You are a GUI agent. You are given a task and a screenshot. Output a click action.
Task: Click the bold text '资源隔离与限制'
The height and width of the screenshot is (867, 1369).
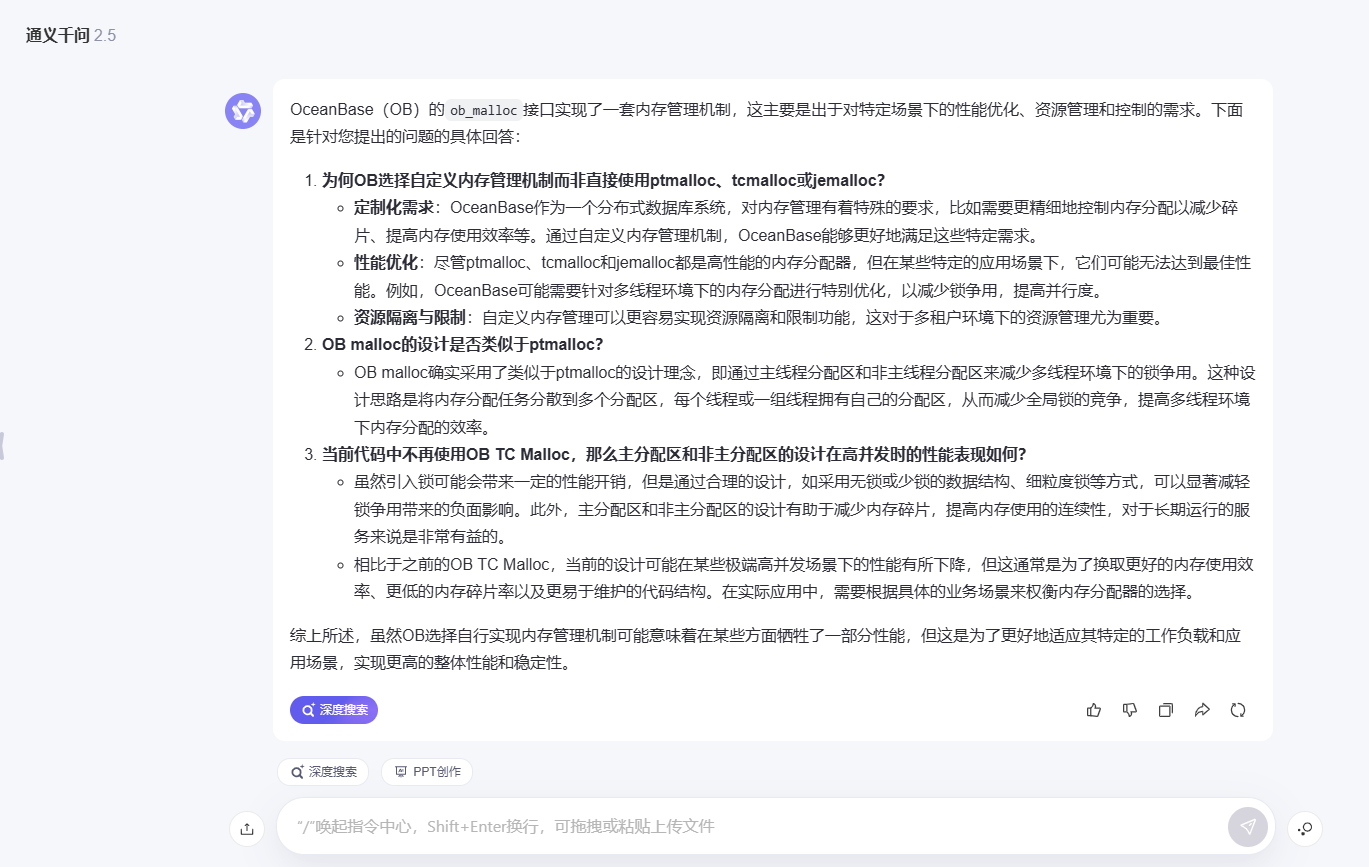pos(410,318)
